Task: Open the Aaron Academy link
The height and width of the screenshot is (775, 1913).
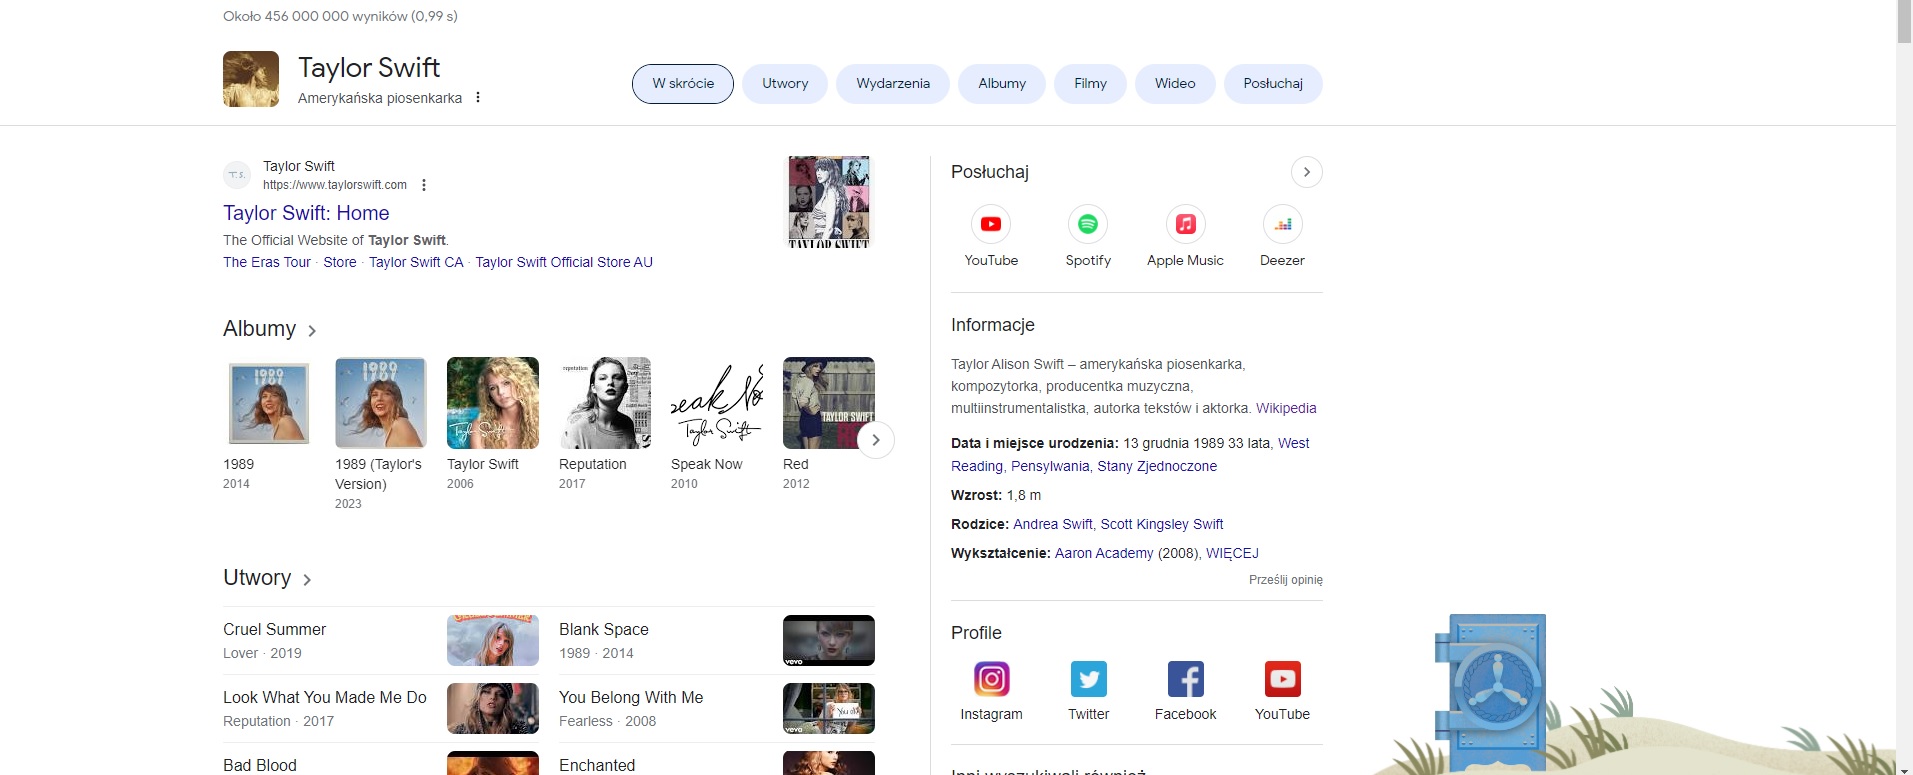Action: 1104,553
